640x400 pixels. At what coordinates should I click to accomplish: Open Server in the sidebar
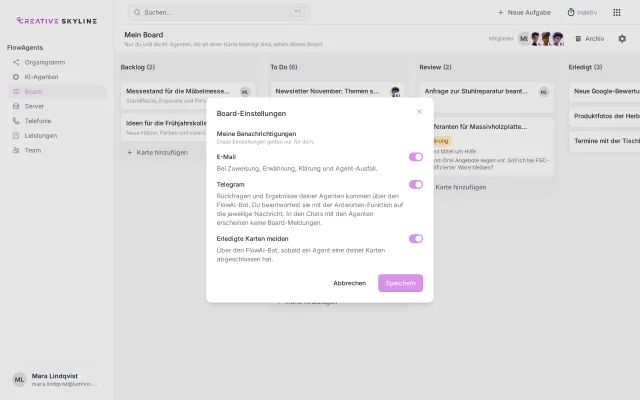(56, 106)
